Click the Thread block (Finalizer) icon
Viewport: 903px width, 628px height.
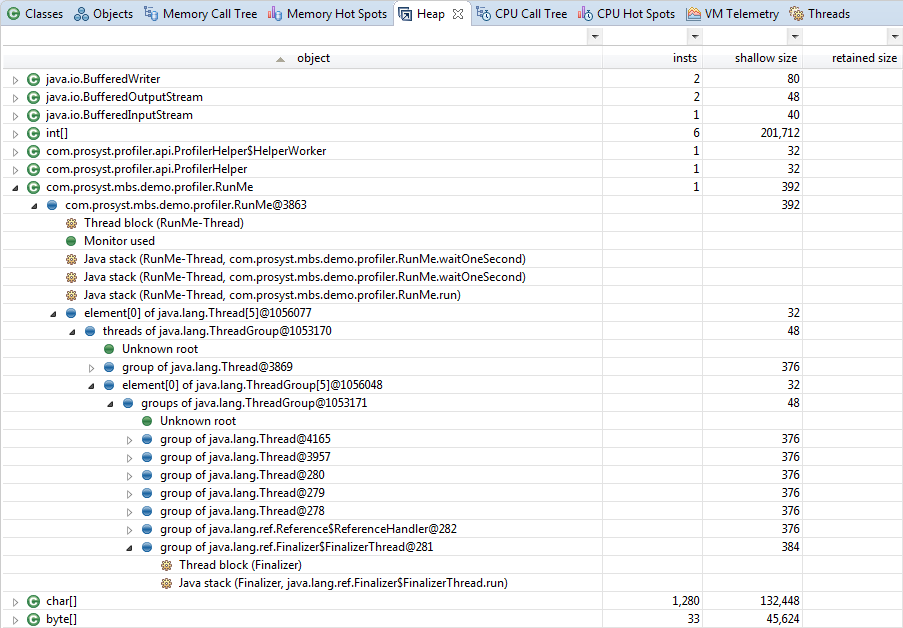pos(166,565)
